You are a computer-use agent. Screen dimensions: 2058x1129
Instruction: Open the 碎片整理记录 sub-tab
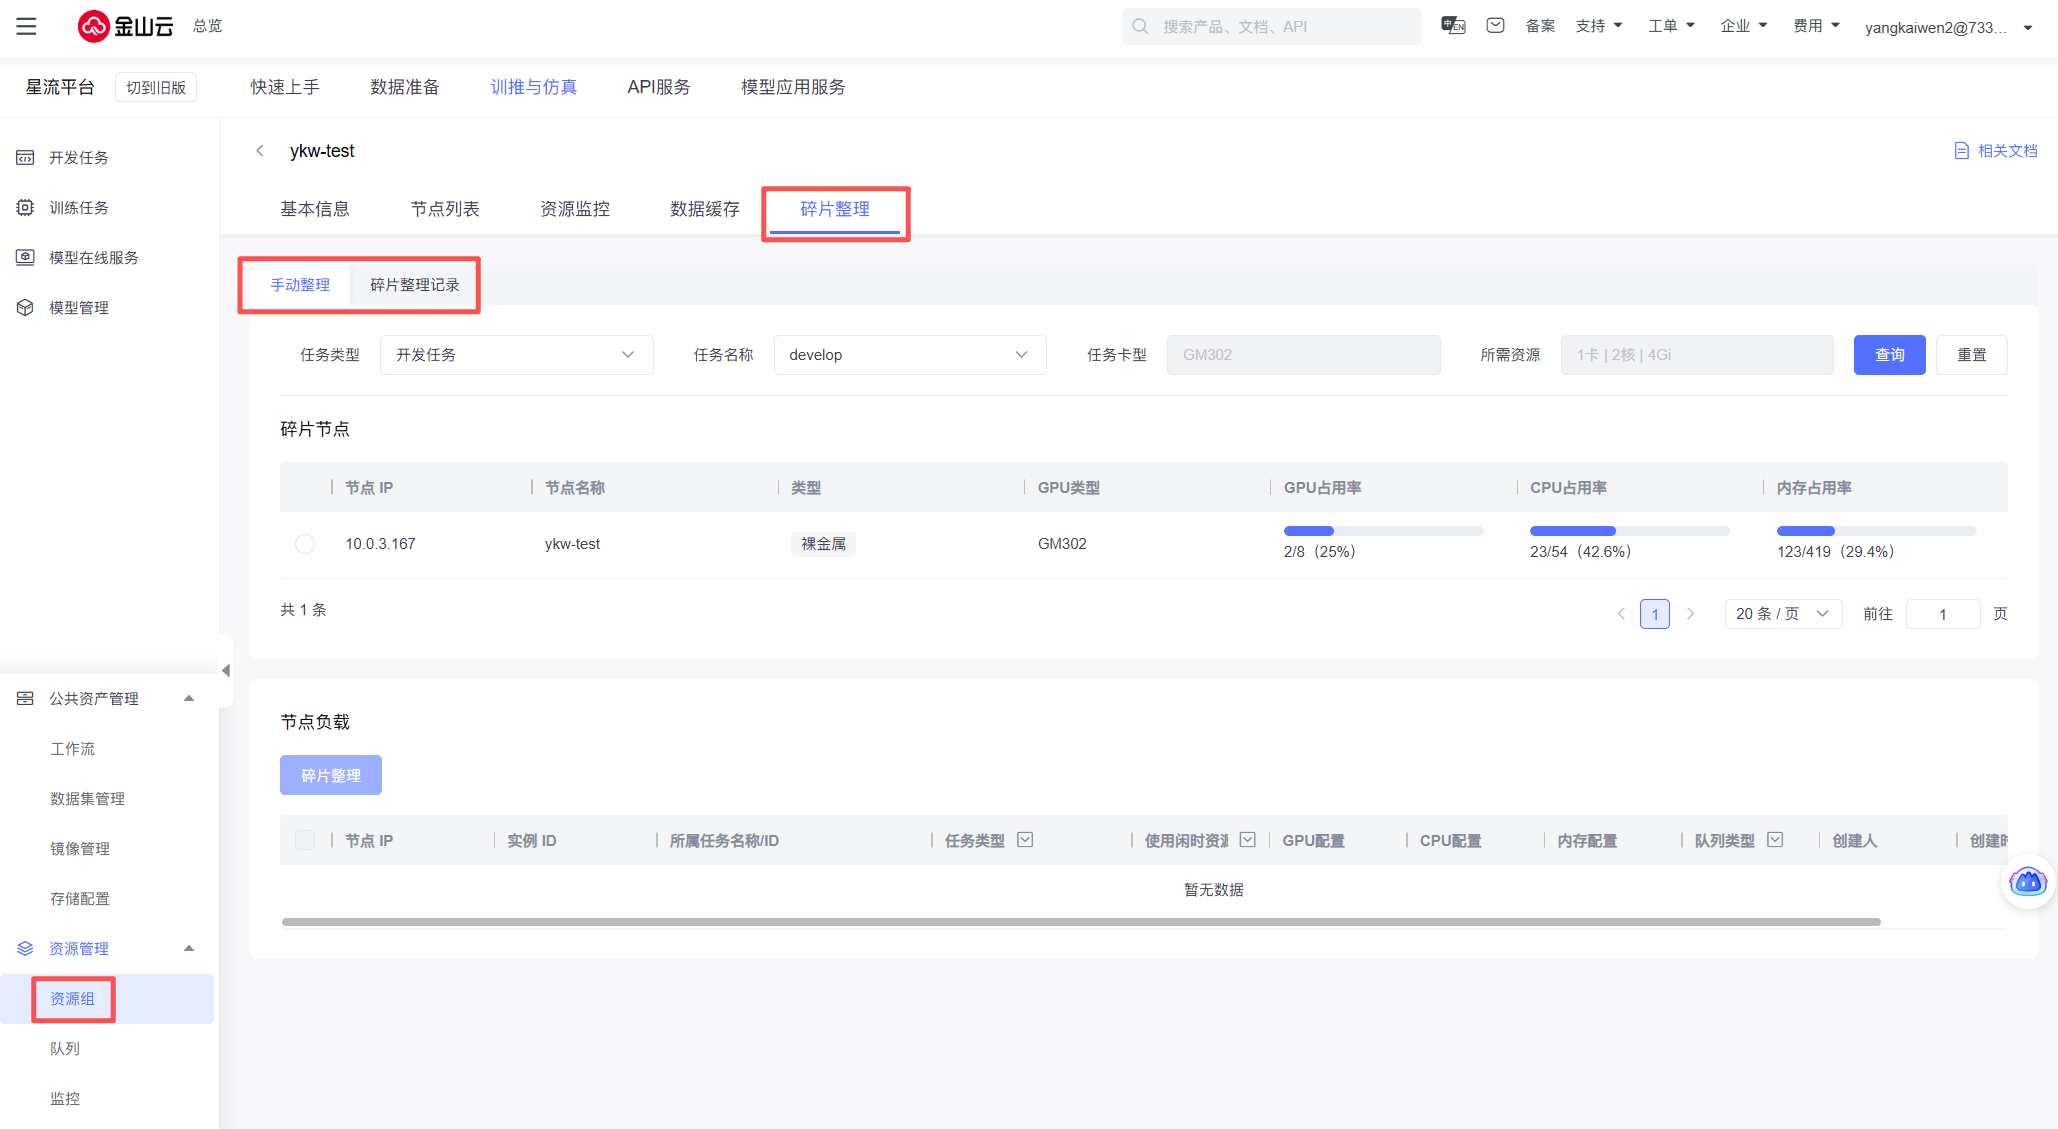pyautogui.click(x=415, y=285)
